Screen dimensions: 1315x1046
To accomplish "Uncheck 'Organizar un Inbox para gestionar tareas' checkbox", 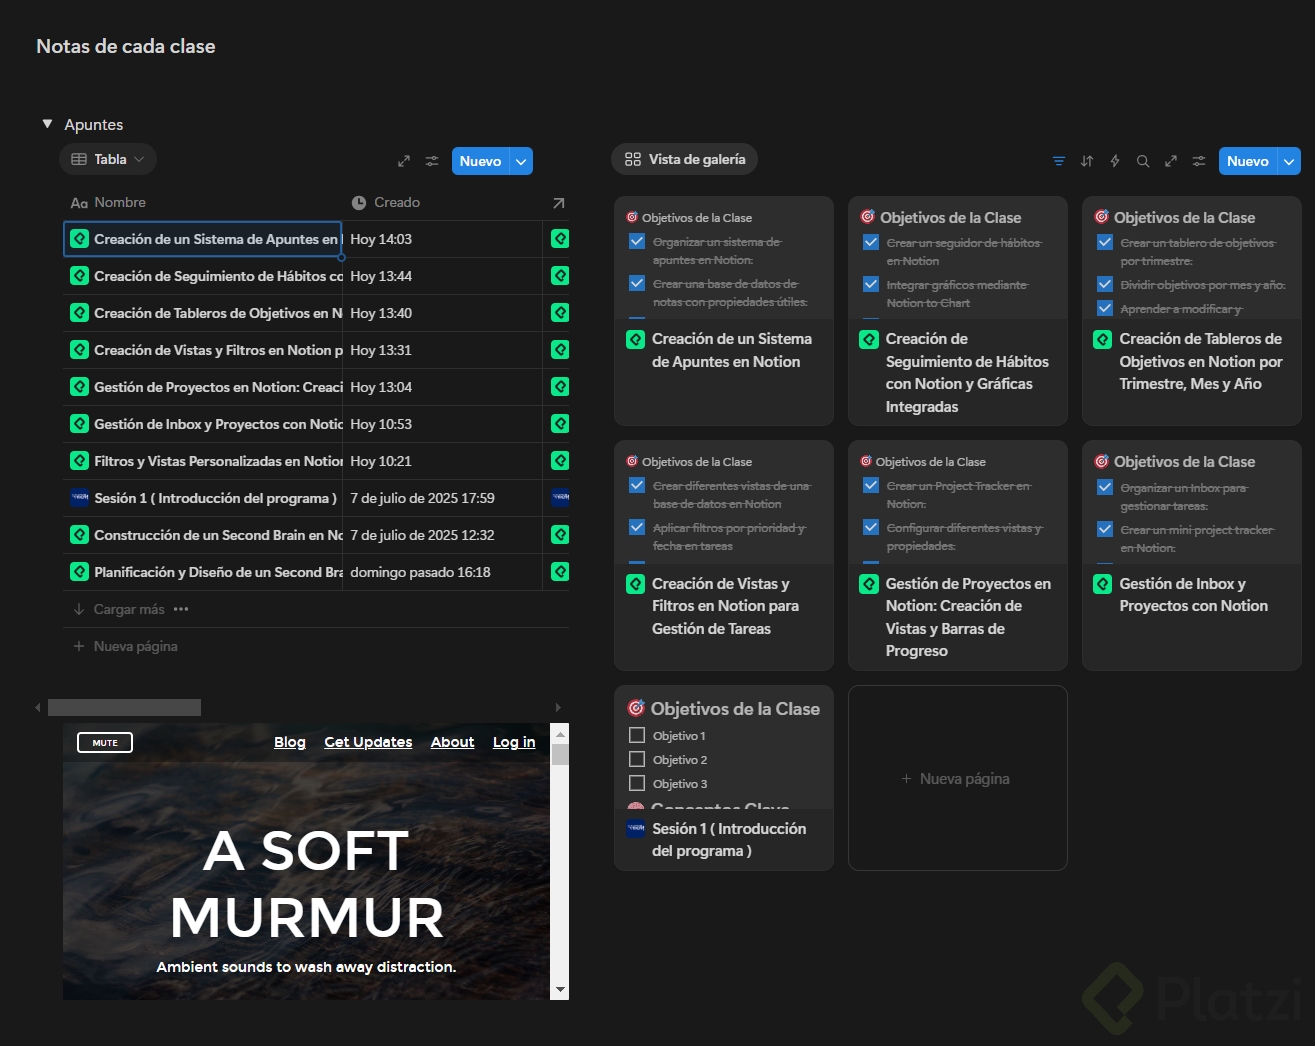I will 1105,487.
